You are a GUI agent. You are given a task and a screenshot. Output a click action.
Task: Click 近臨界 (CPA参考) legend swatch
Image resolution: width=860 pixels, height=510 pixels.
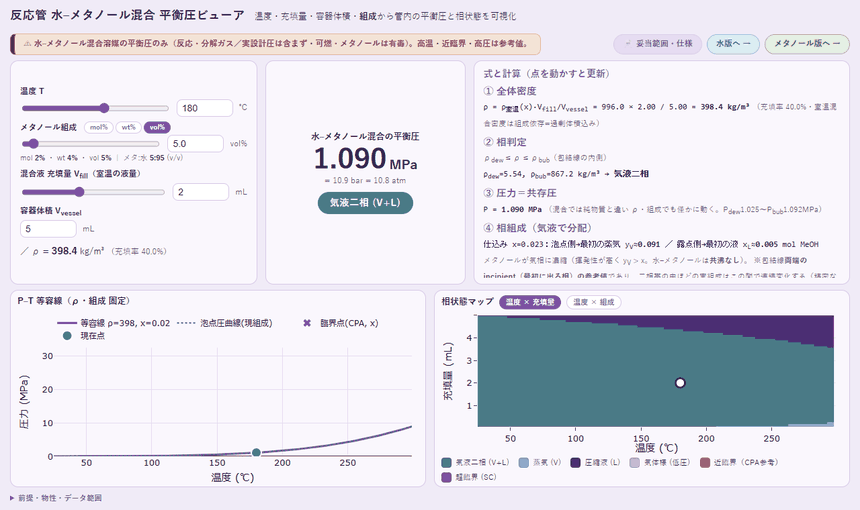click(x=705, y=462)
